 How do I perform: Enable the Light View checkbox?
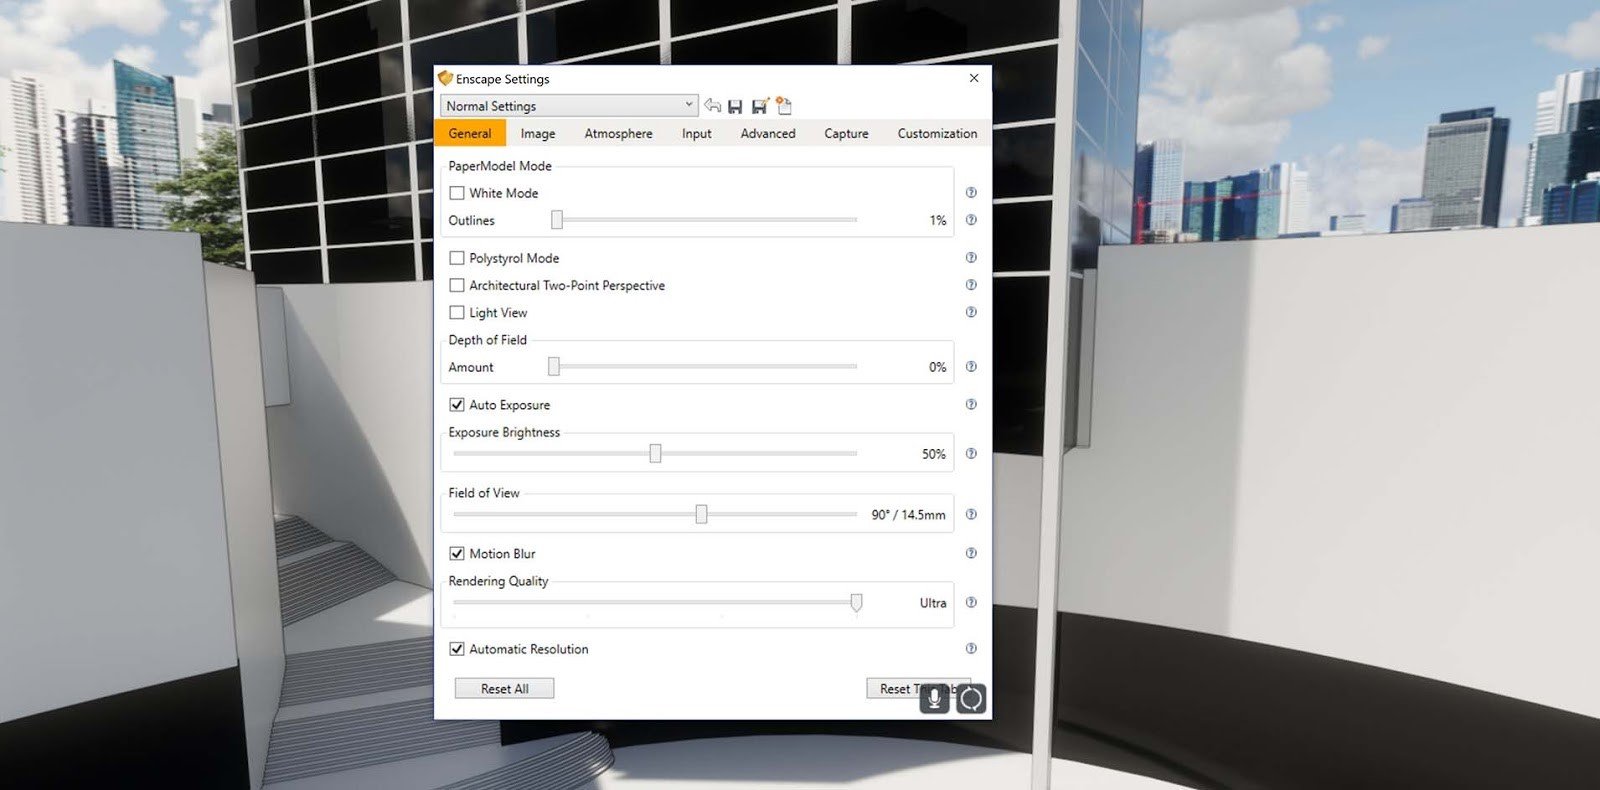click(457, 312)
